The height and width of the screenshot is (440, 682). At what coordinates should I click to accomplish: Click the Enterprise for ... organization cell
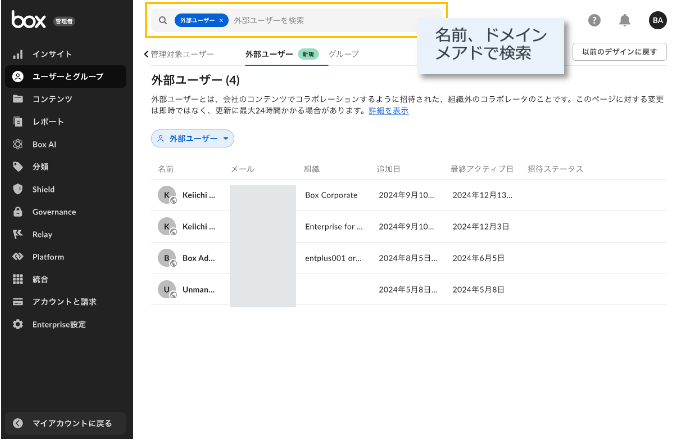[334, 227]
